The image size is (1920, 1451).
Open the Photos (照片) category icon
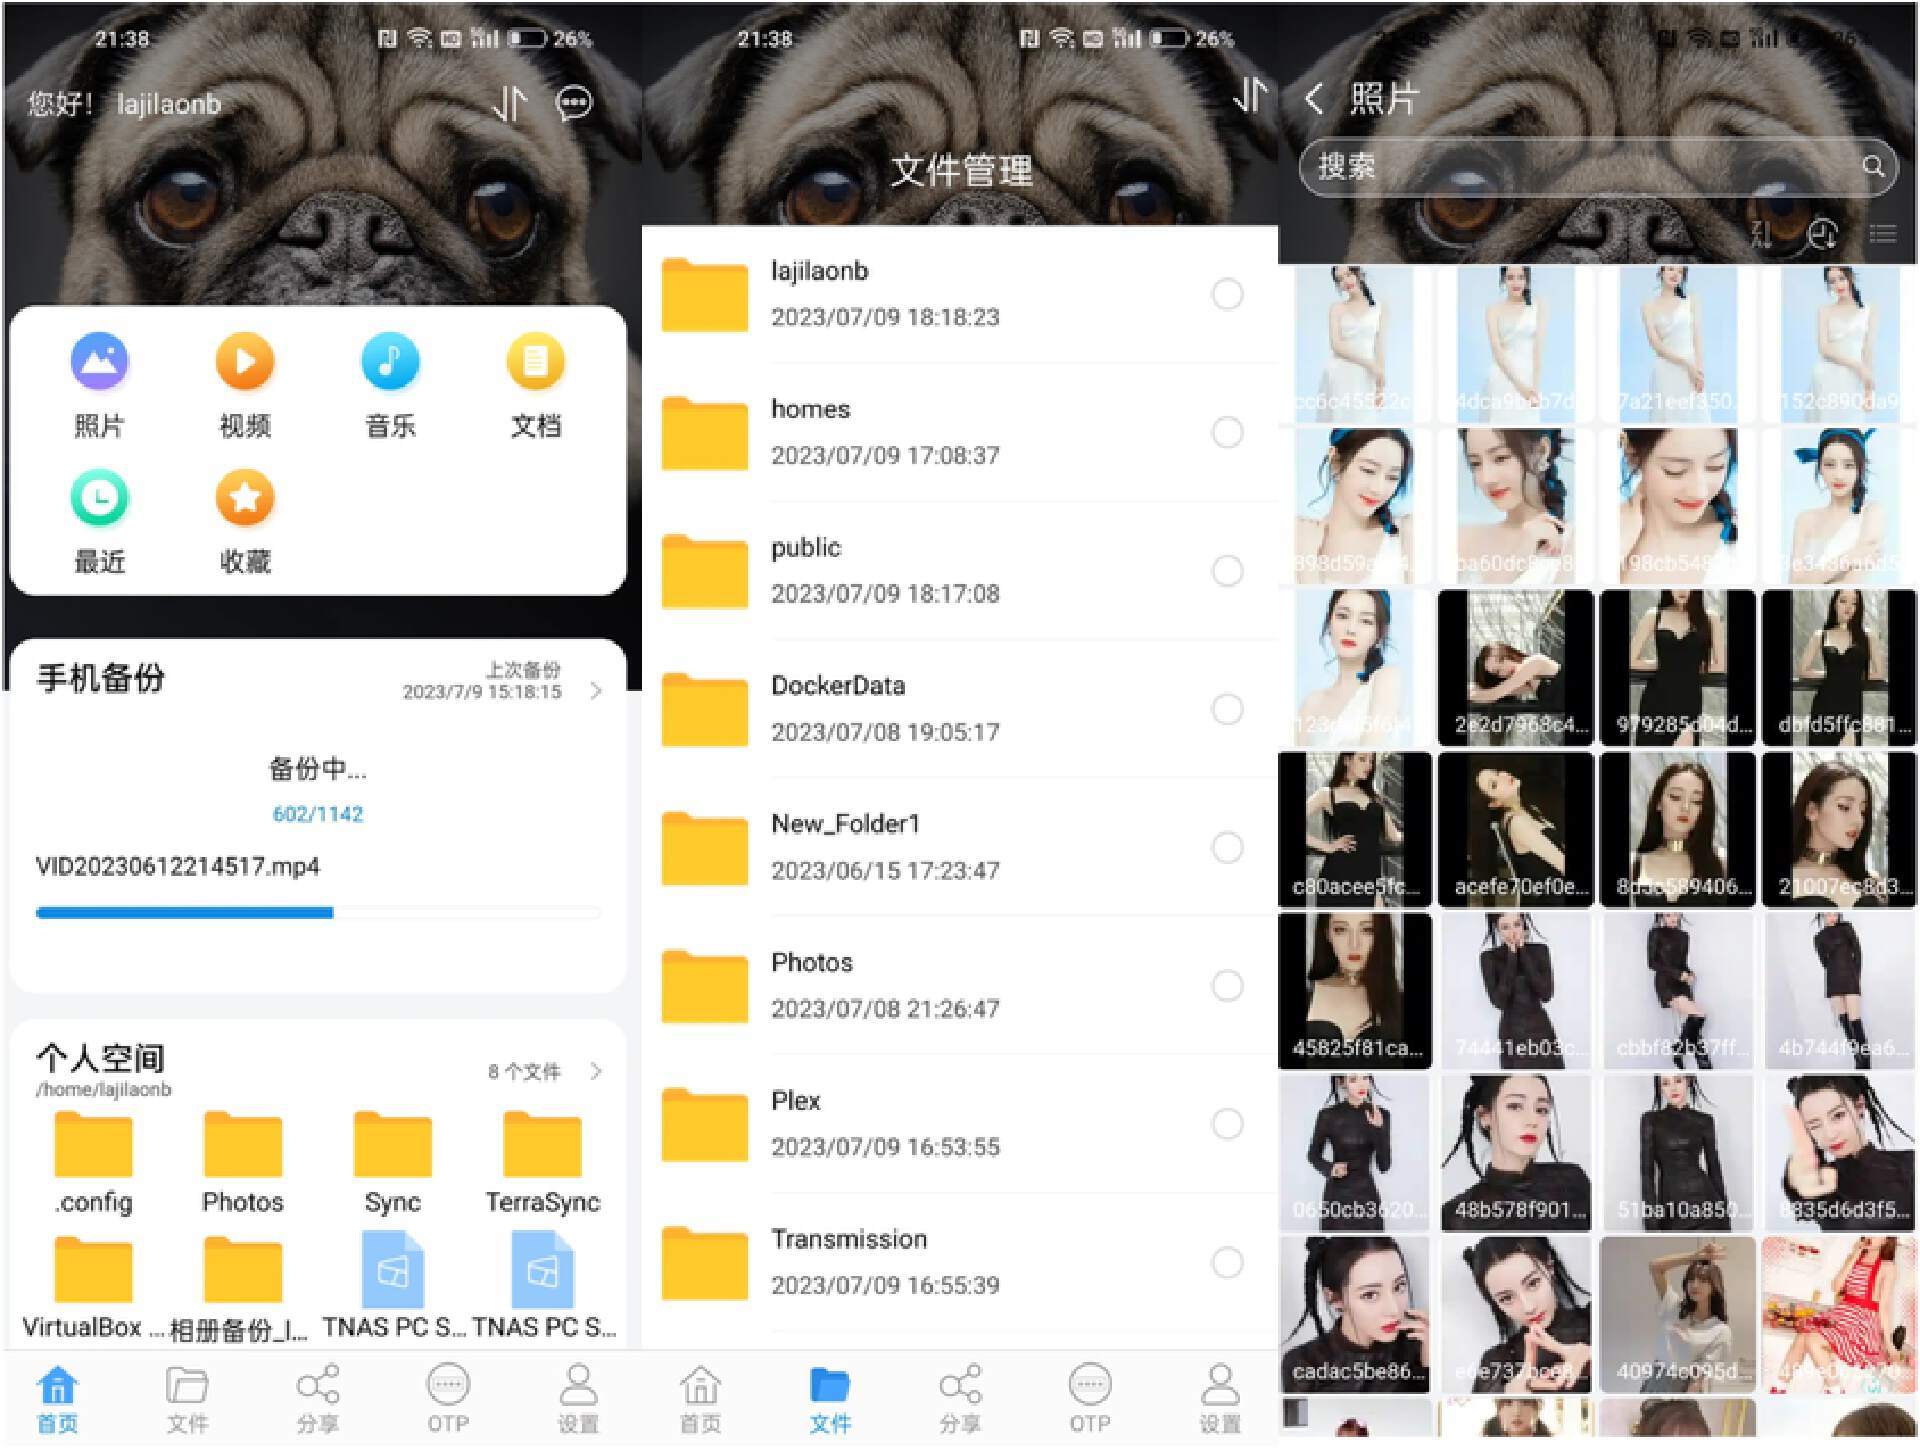99,362
